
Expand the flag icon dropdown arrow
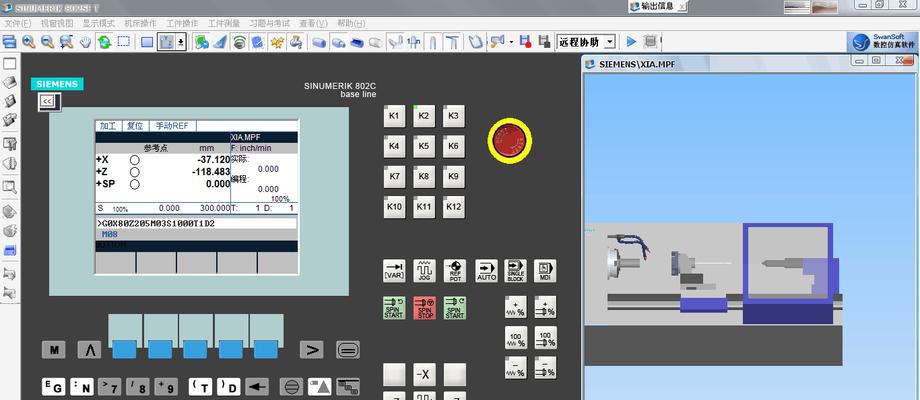(x=511, y=42)
